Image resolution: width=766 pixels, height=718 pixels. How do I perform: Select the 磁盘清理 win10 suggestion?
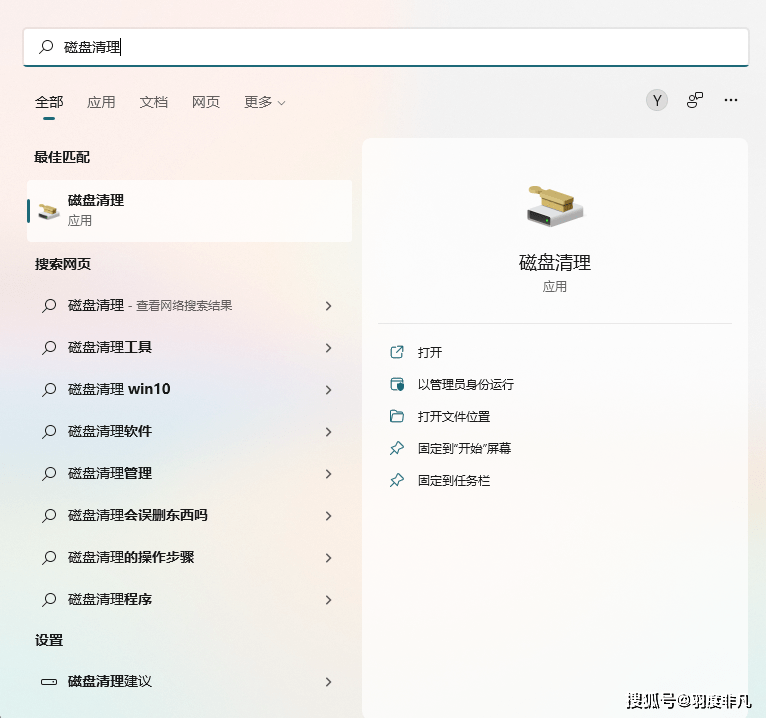(190, 390)
